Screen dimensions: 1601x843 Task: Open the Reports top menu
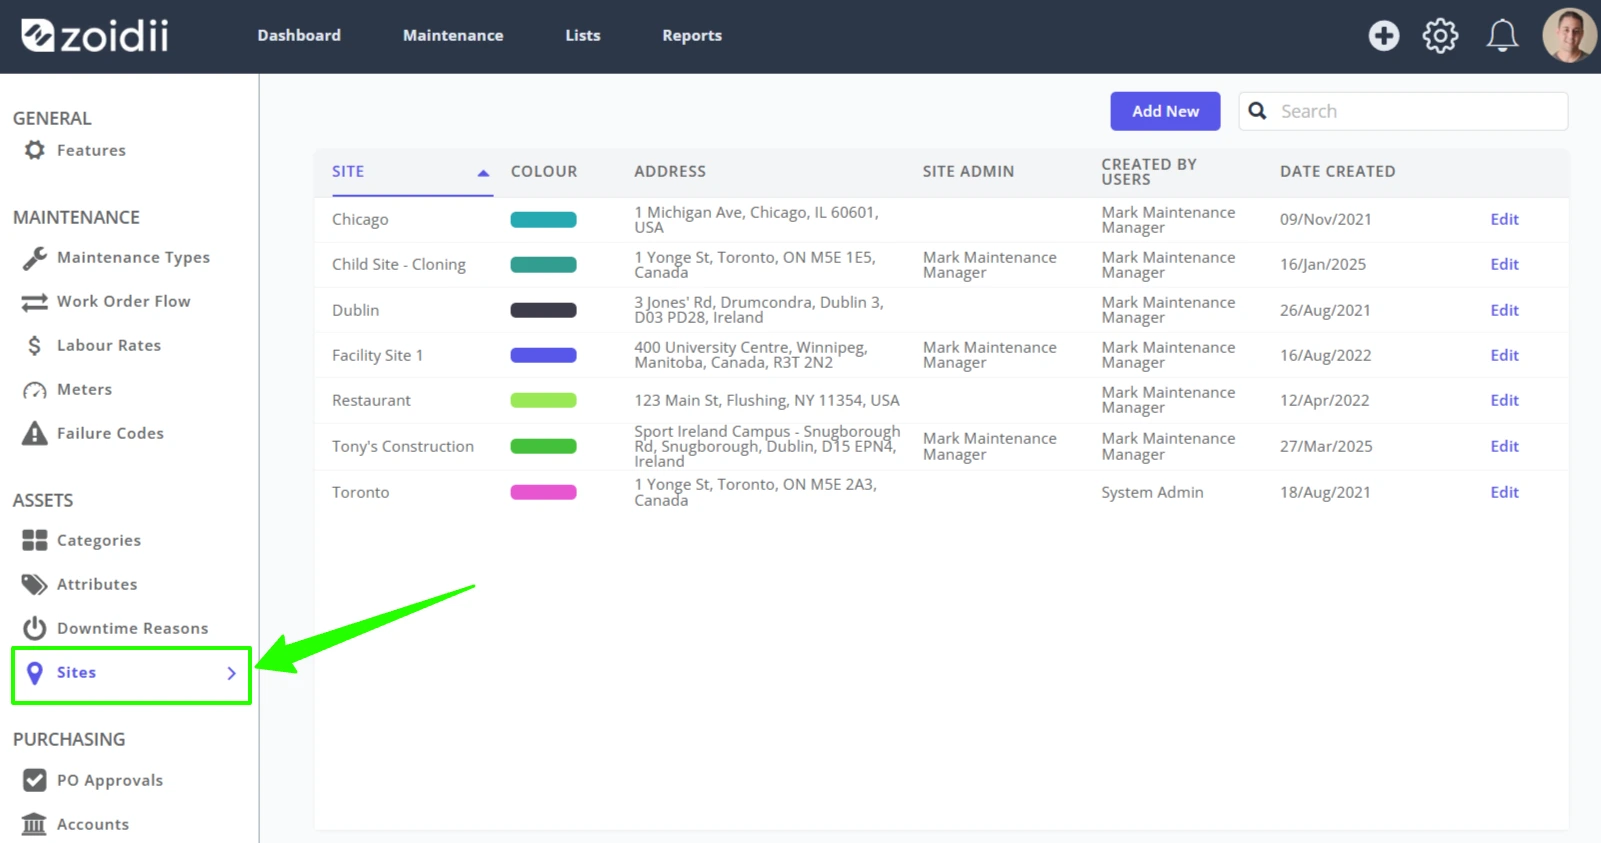692,35
